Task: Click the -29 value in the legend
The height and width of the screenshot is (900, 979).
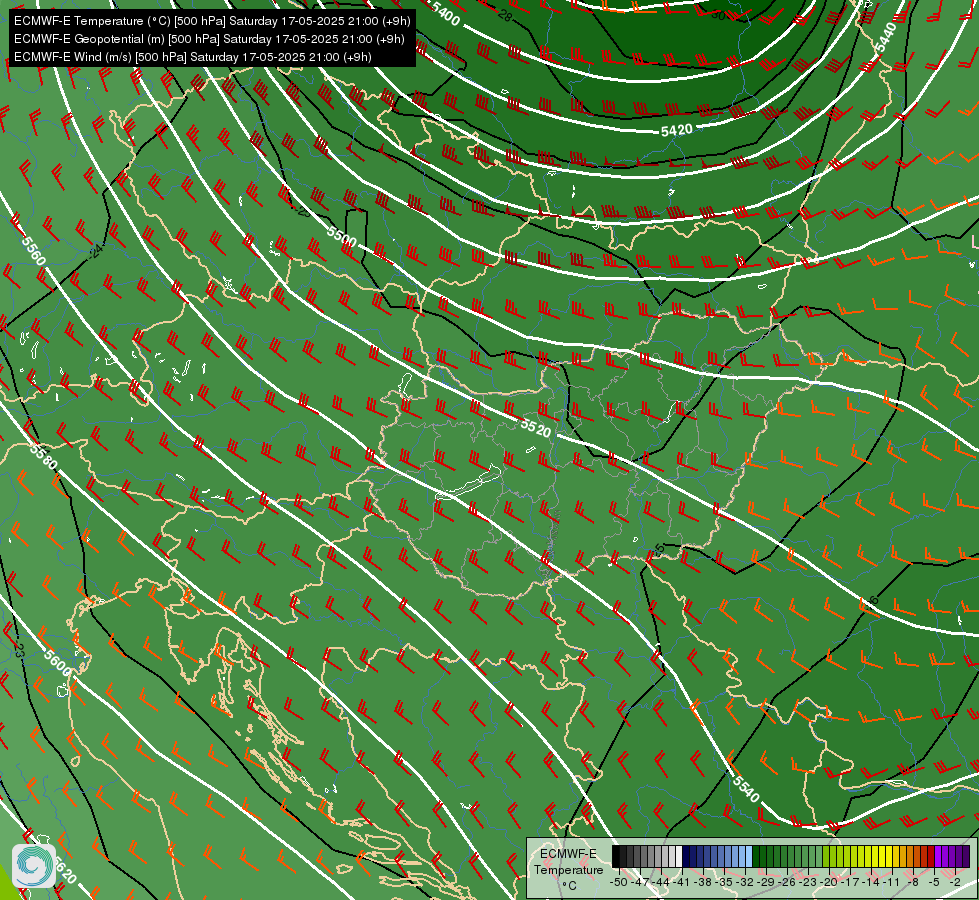Action: tap(765, 882)
